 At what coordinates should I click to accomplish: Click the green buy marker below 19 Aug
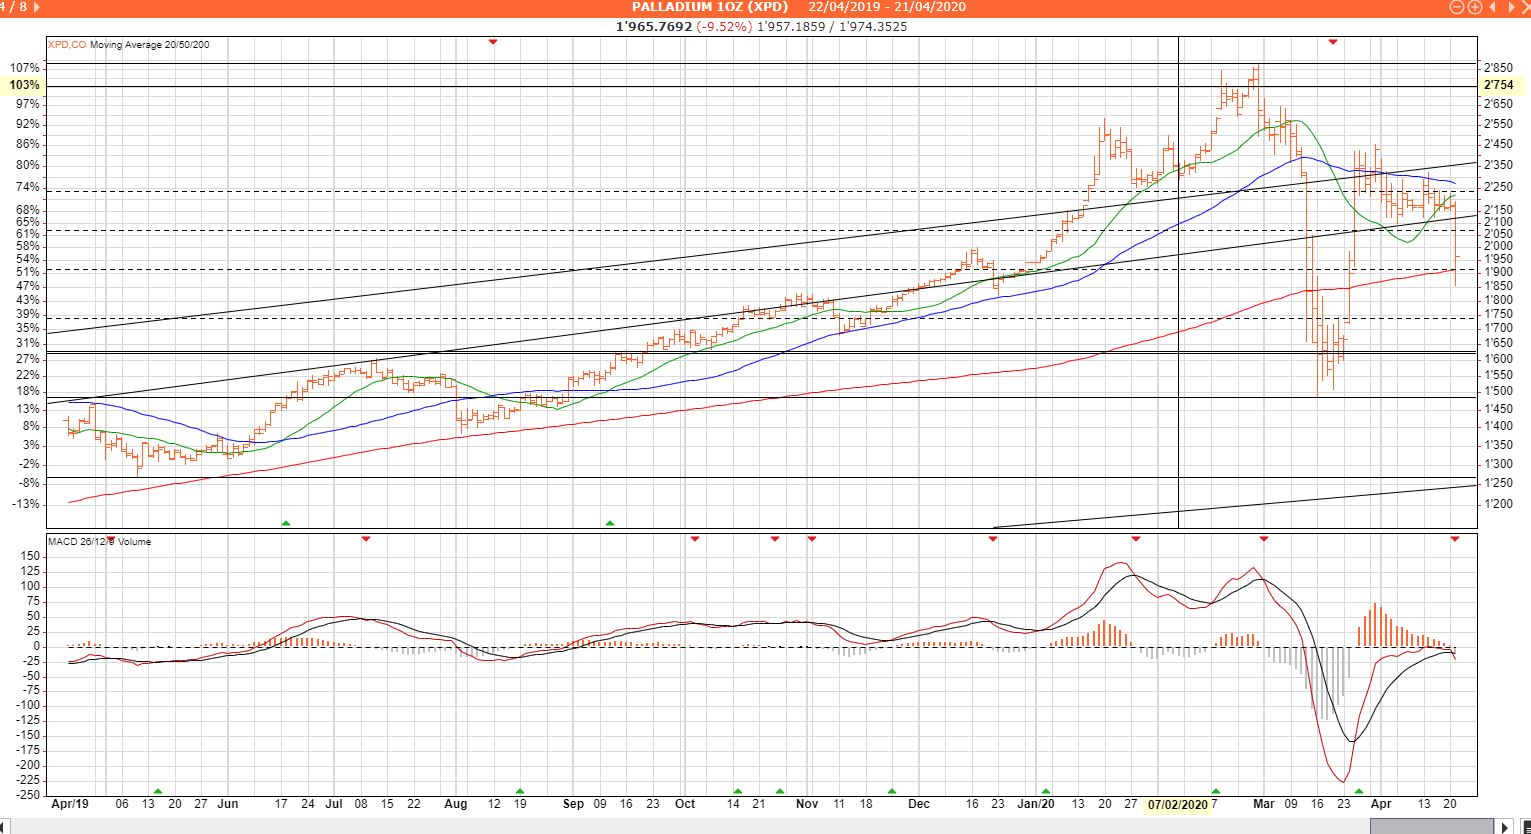tap(519, 791)
